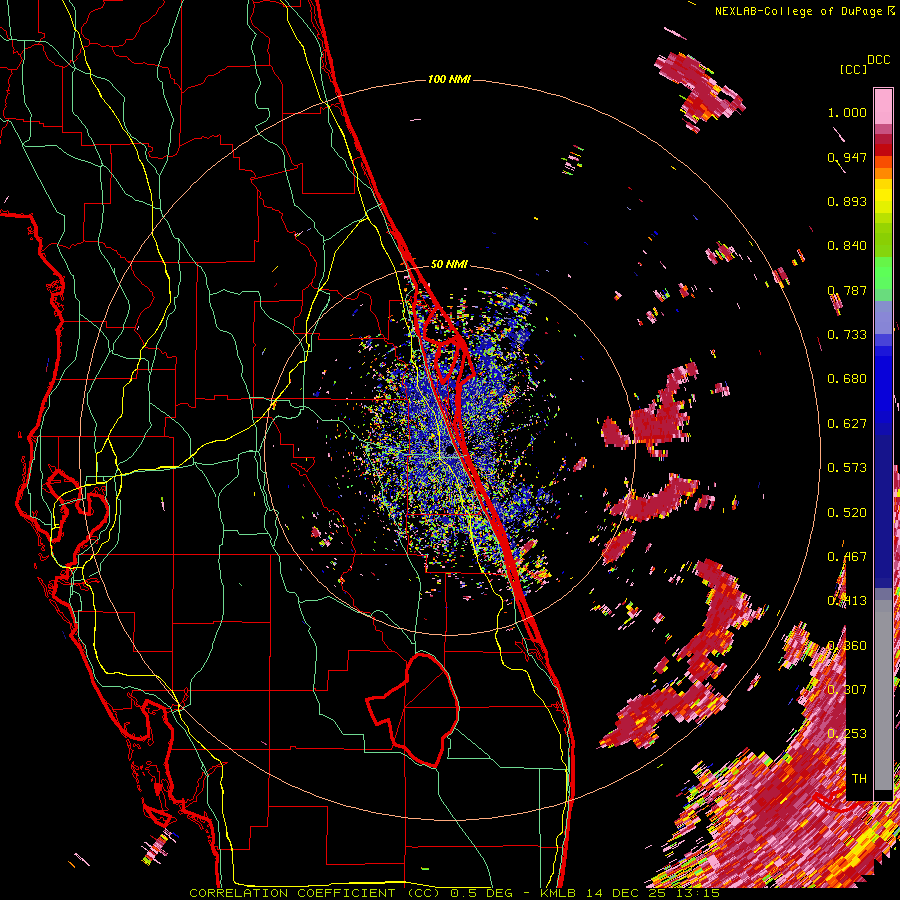
Task: Click the 0.573 legend value
Action: tap(847, 468)
